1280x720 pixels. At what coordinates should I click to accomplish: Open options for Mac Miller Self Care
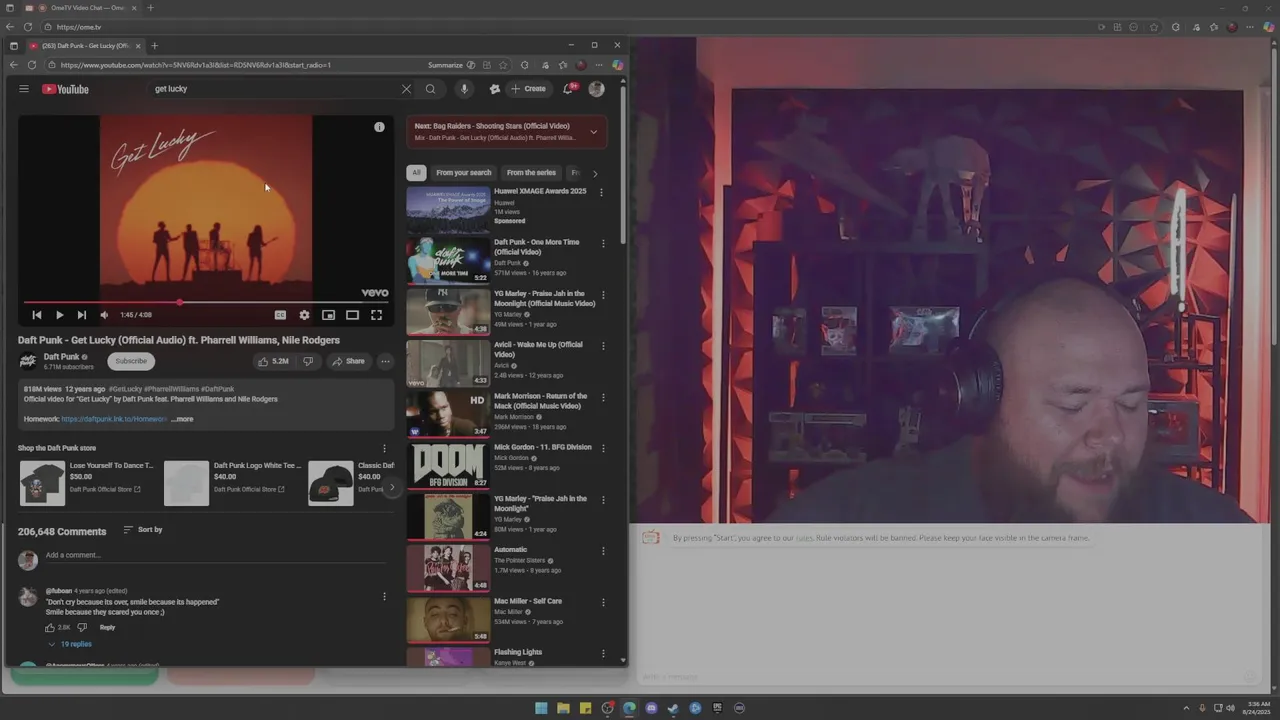(602, 602)
